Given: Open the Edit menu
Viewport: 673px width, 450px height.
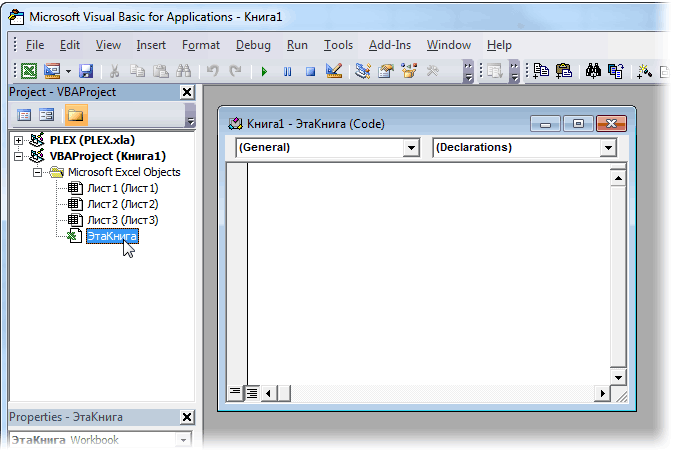Looking at the screenshot, I should [x=70, y=45].
